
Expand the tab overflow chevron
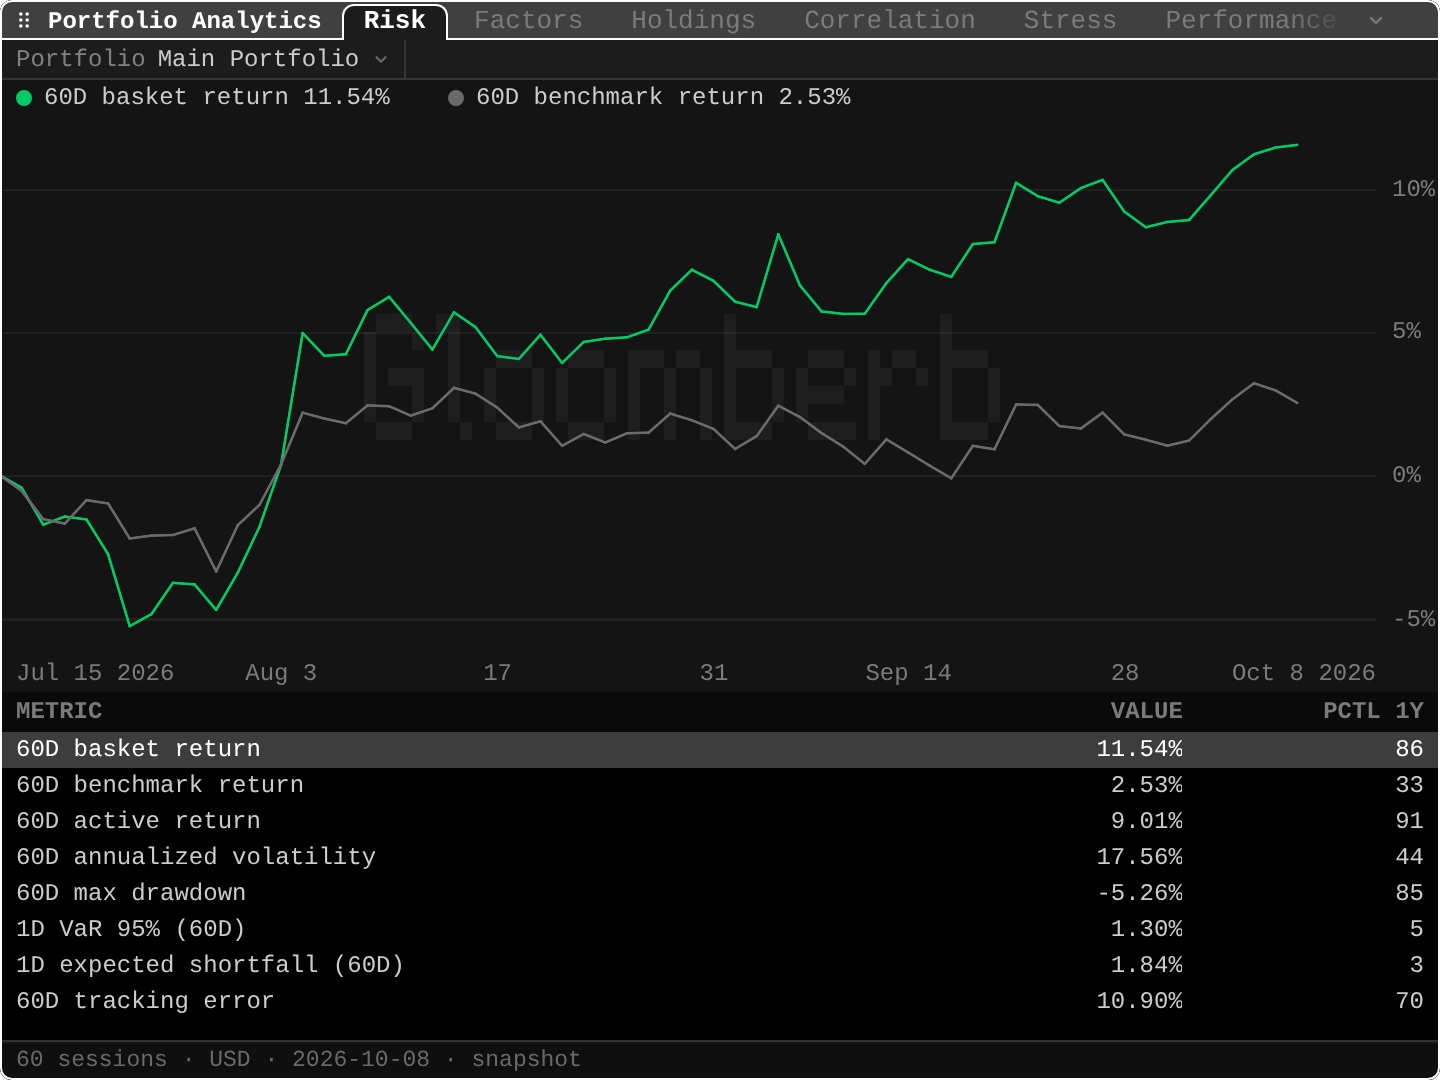[1376, 20]
